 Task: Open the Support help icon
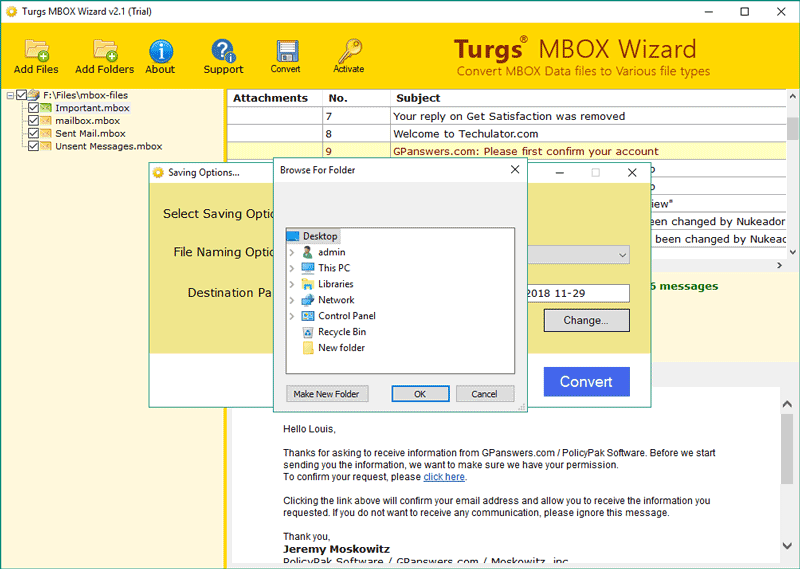click(223, 51)
